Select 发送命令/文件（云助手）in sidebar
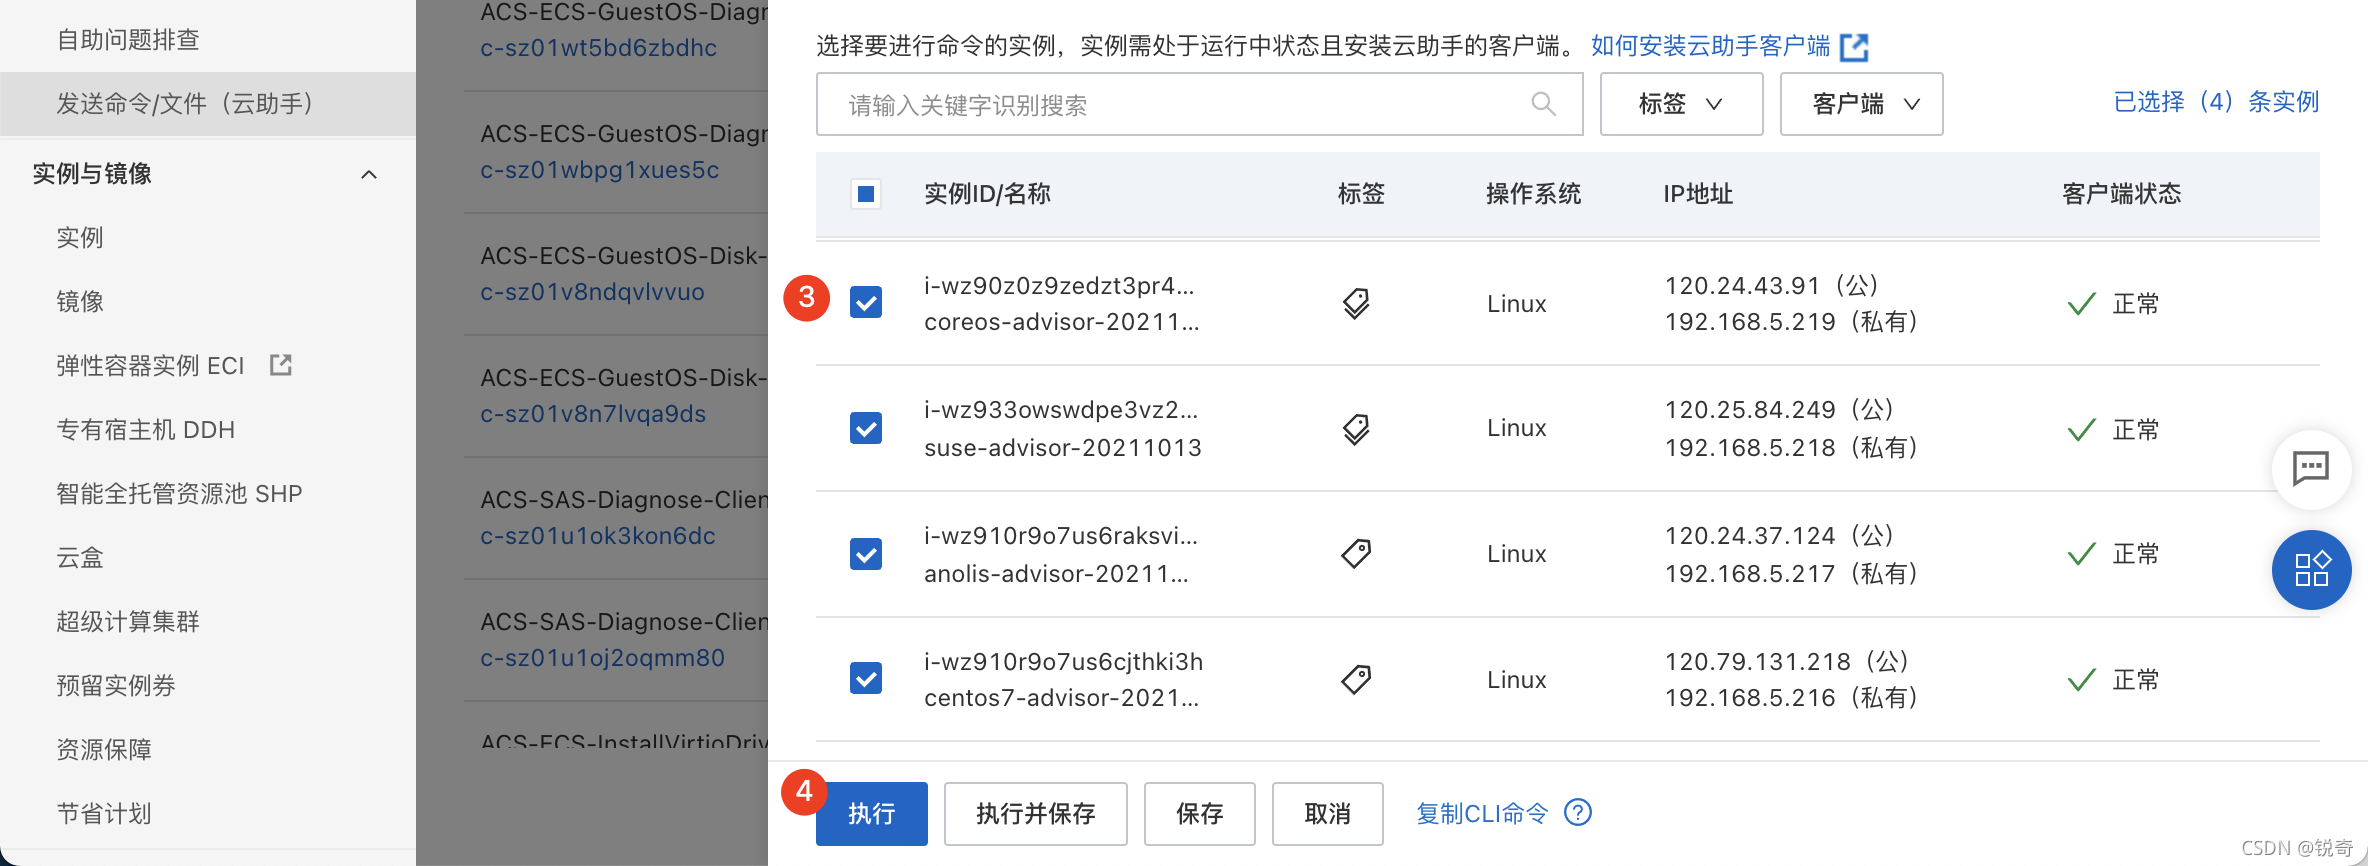The height and width of the screenshot is (866, 2368). pos(208,104)
